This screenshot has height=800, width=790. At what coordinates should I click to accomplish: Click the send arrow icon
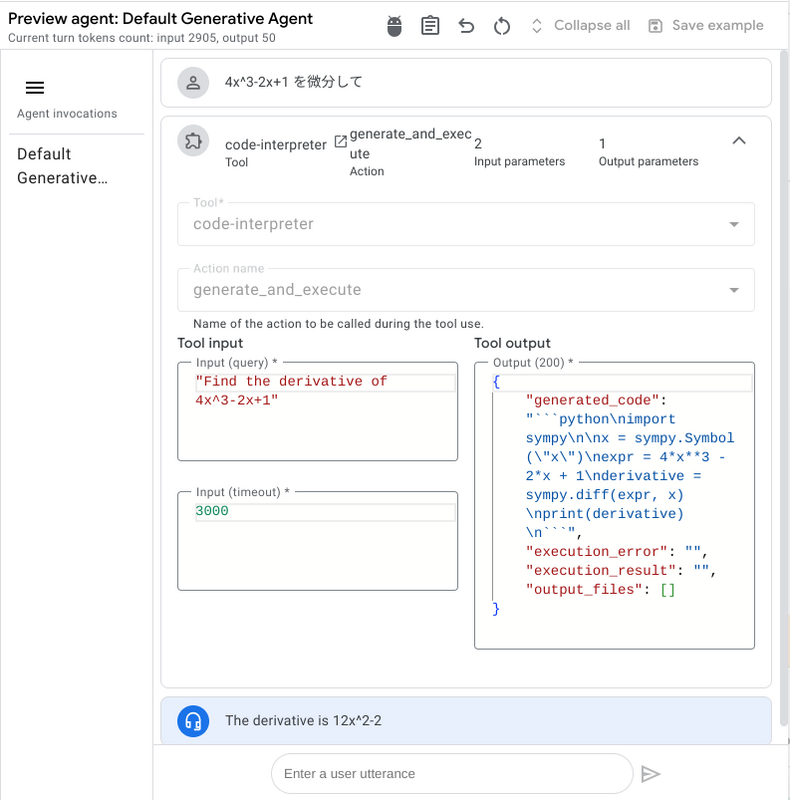[x=650, y=774]
